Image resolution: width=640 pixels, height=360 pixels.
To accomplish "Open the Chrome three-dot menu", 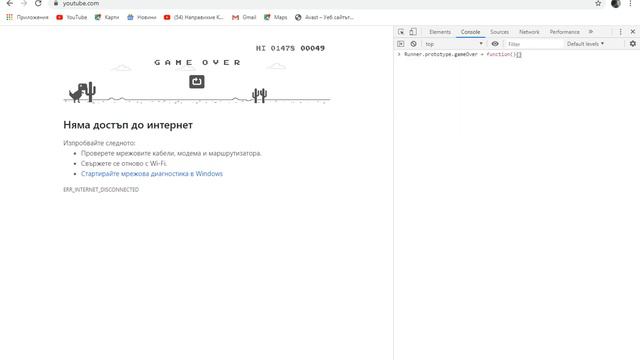I will click(631, 3).
